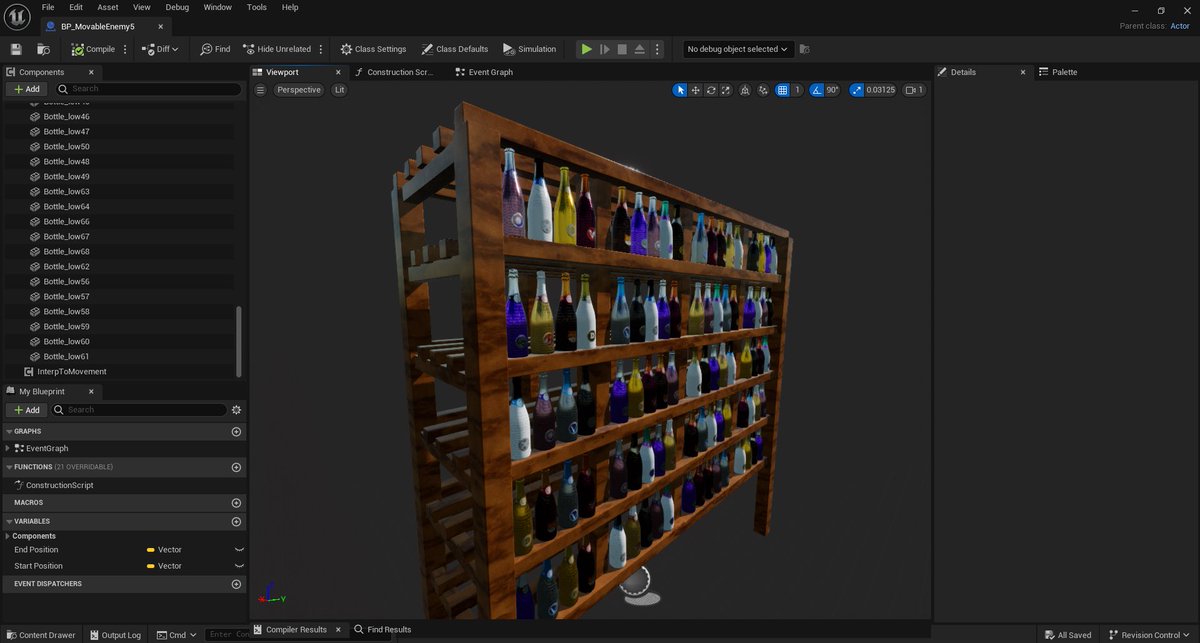Change rotation snap value 90°
The width and height of the screenshot is (1200, 643).
pyautogui.click(x=832, y=90)
